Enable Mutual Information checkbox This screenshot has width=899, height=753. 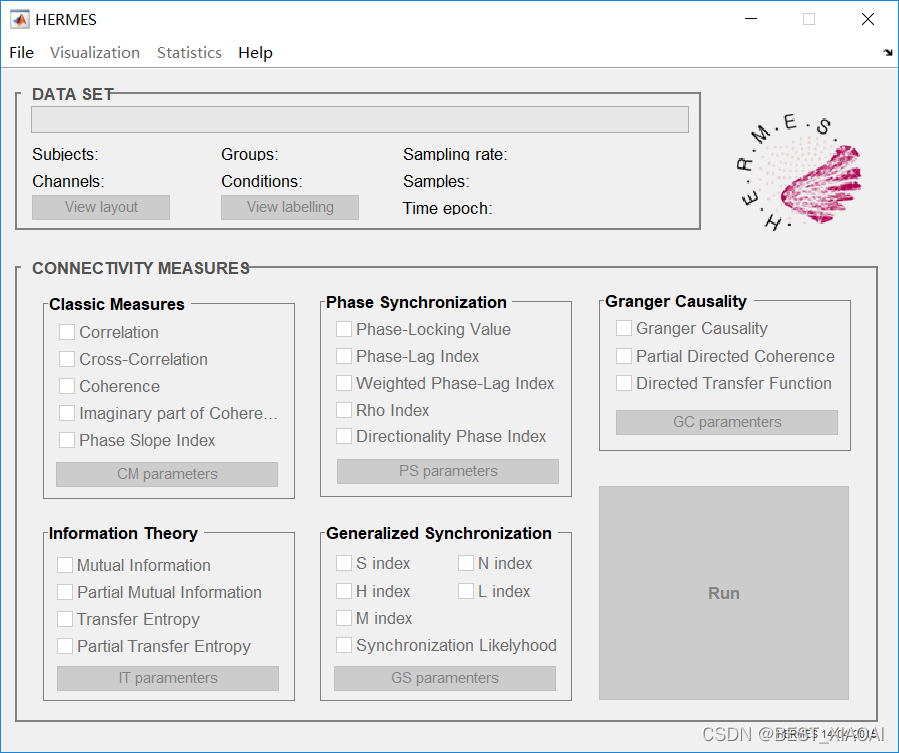pyautogui.click(x=65, y=565)
